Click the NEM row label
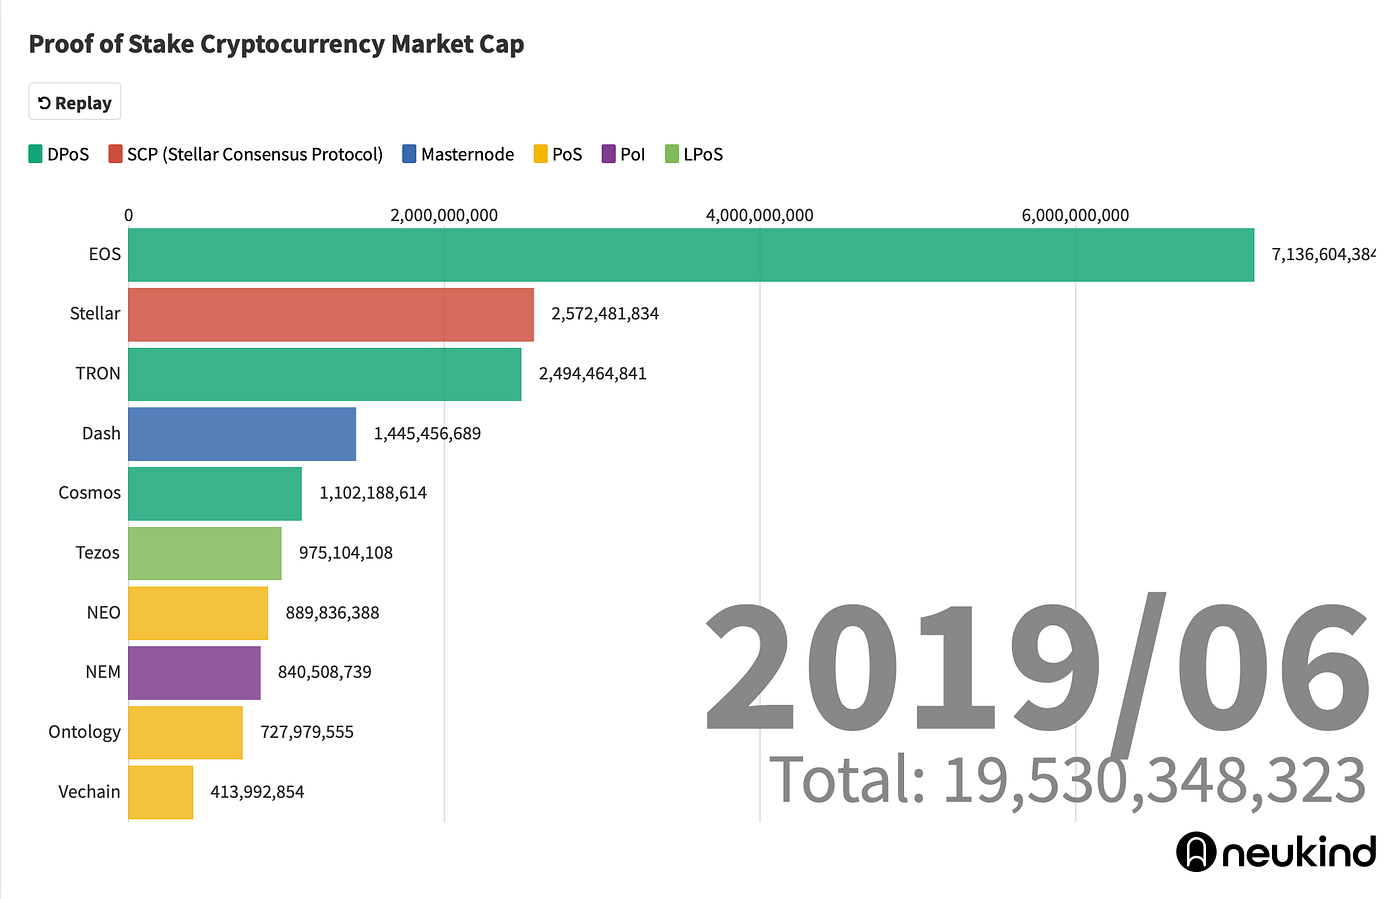1400x899 pixels. click(x=103, y=672)
